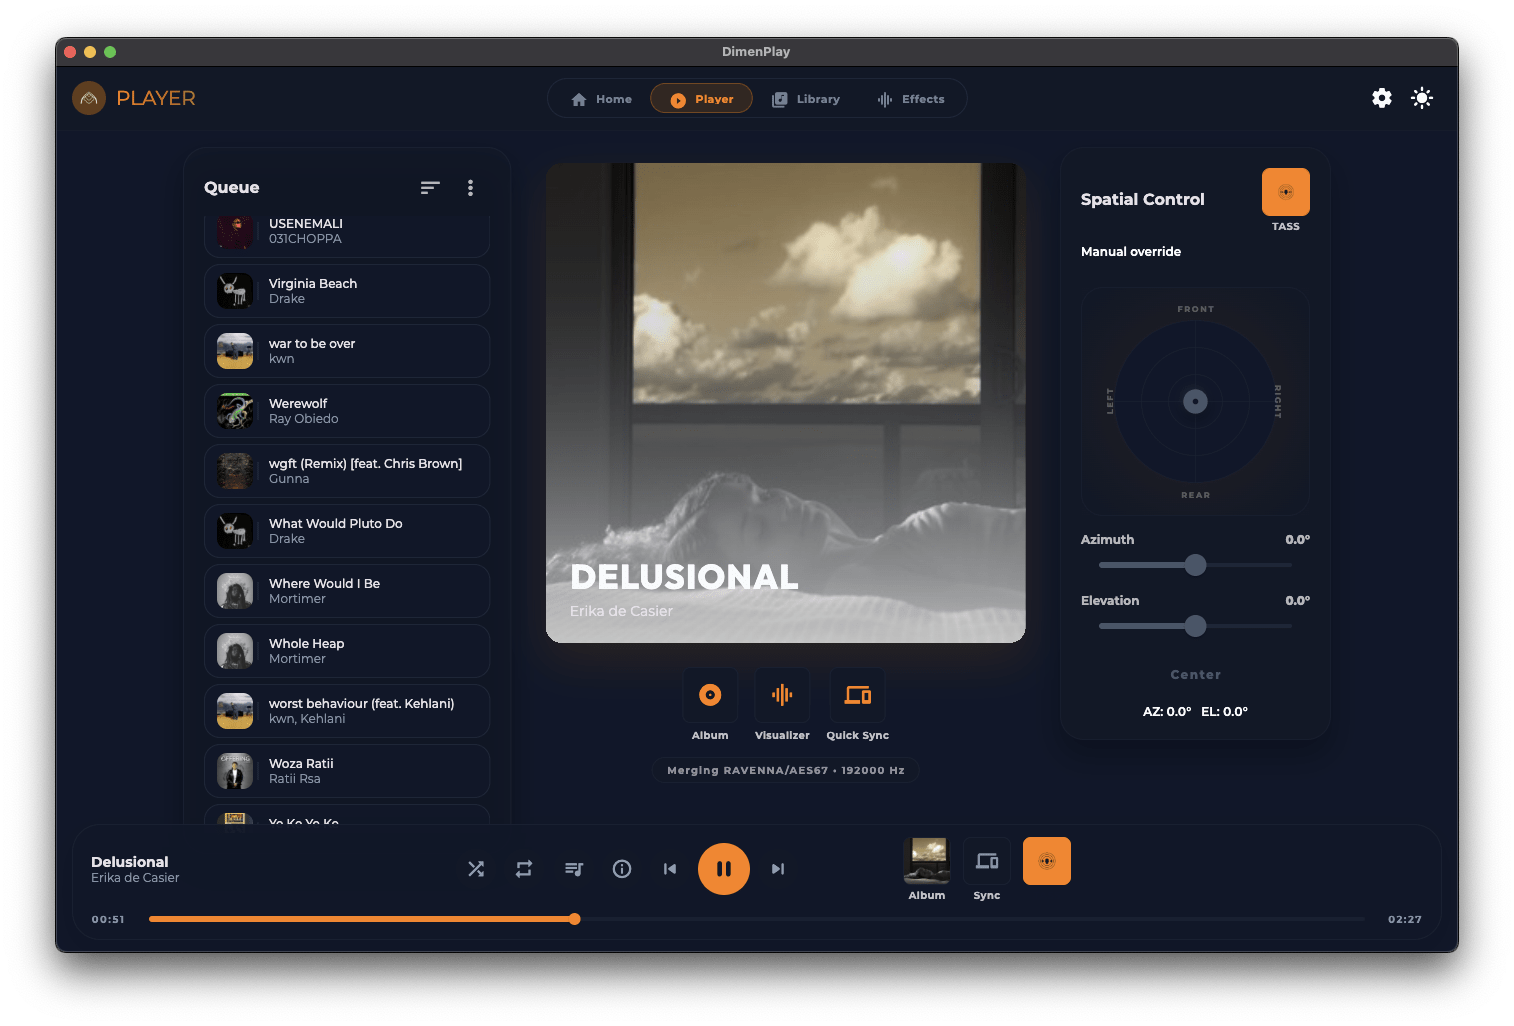Toggle shuffle in the playback bar
The height and width of the screenshot is (1026, 1514).
tap(476, 869)
